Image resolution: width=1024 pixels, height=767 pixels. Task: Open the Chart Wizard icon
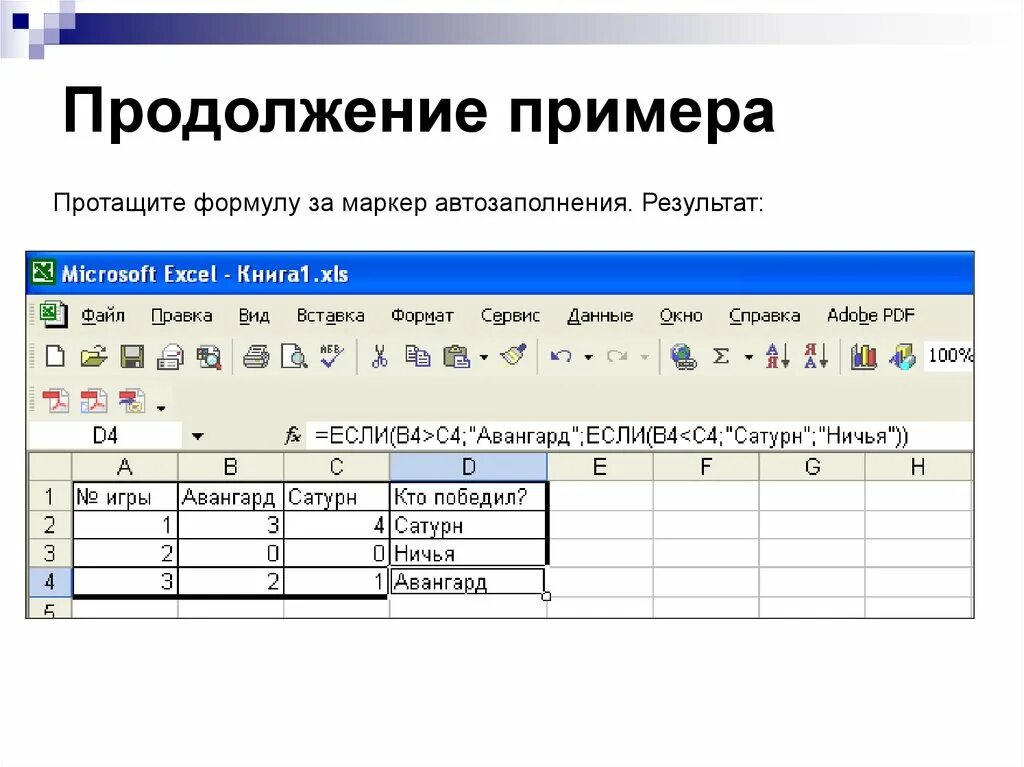coord(863,357)
